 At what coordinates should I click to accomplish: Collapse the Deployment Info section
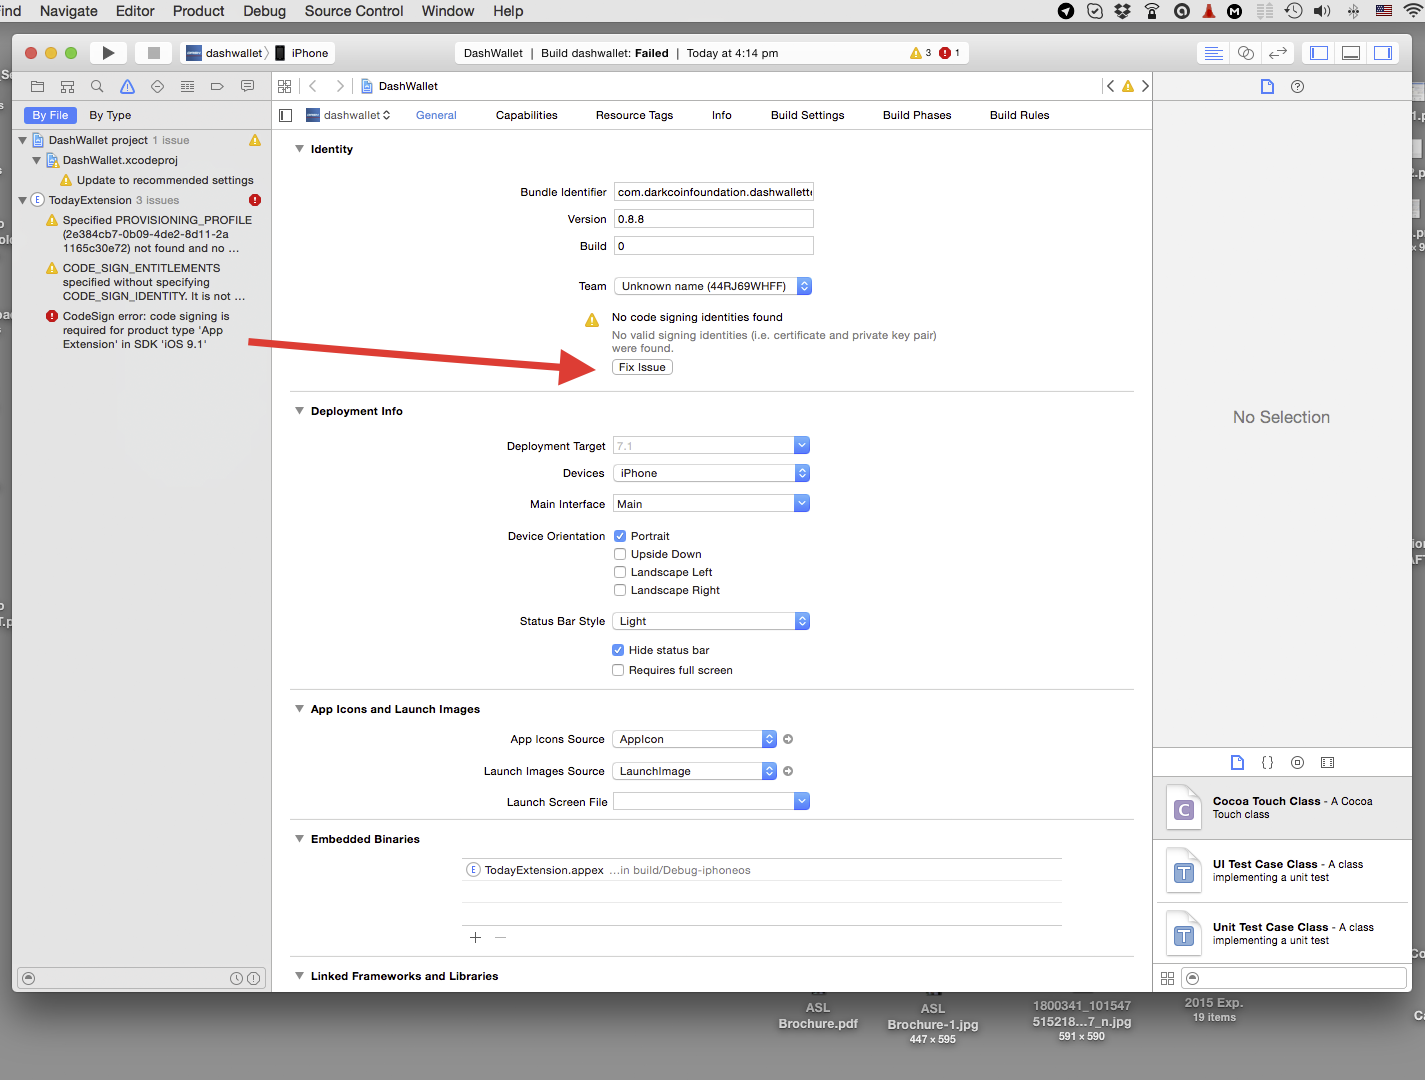(x=299, y=411)
